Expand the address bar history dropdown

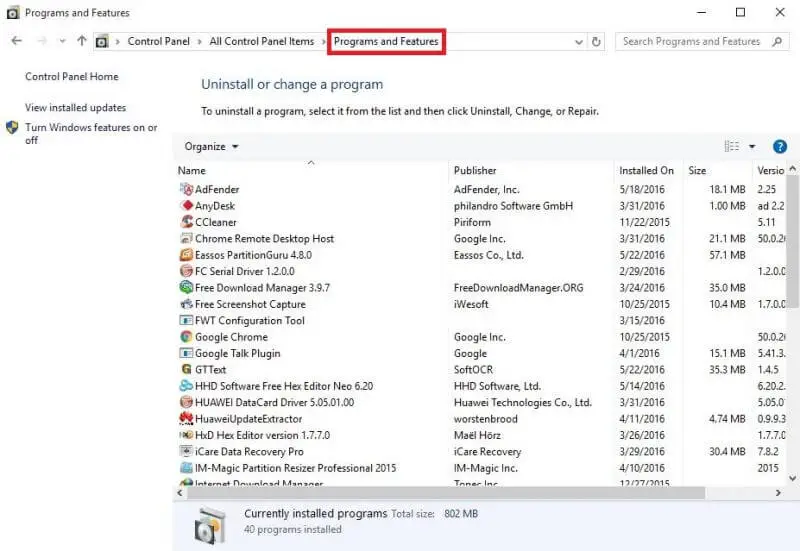coord(579,42)
